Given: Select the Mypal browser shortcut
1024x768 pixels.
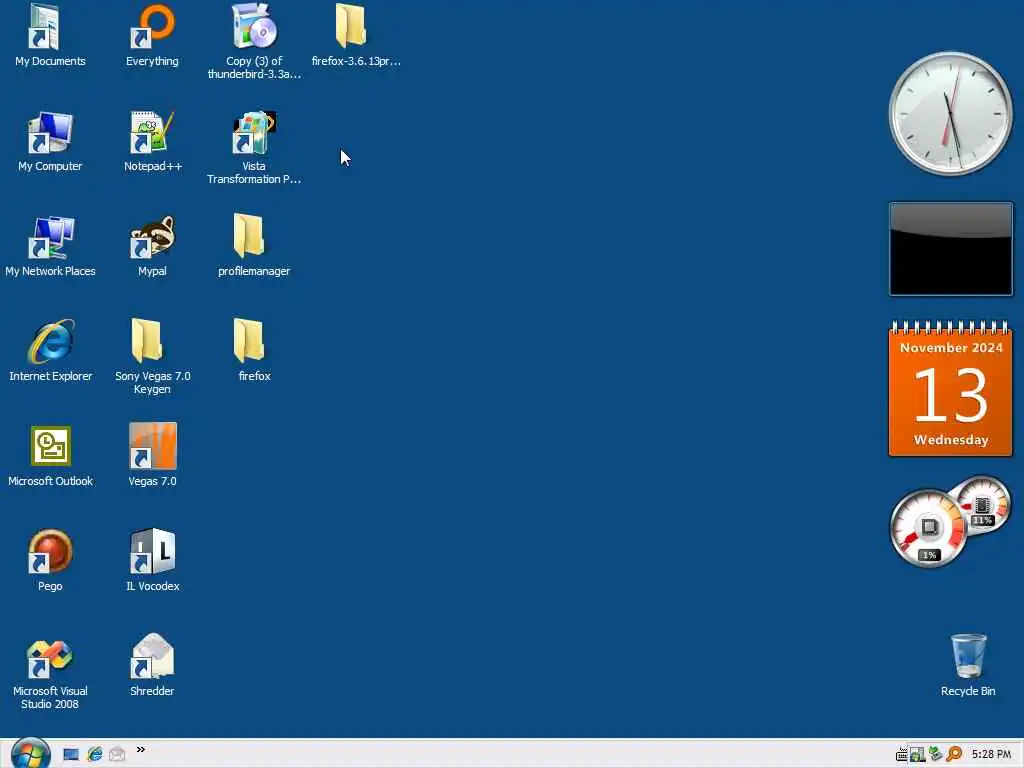Looking at the screenshot, I should click(x=152, y=246).
